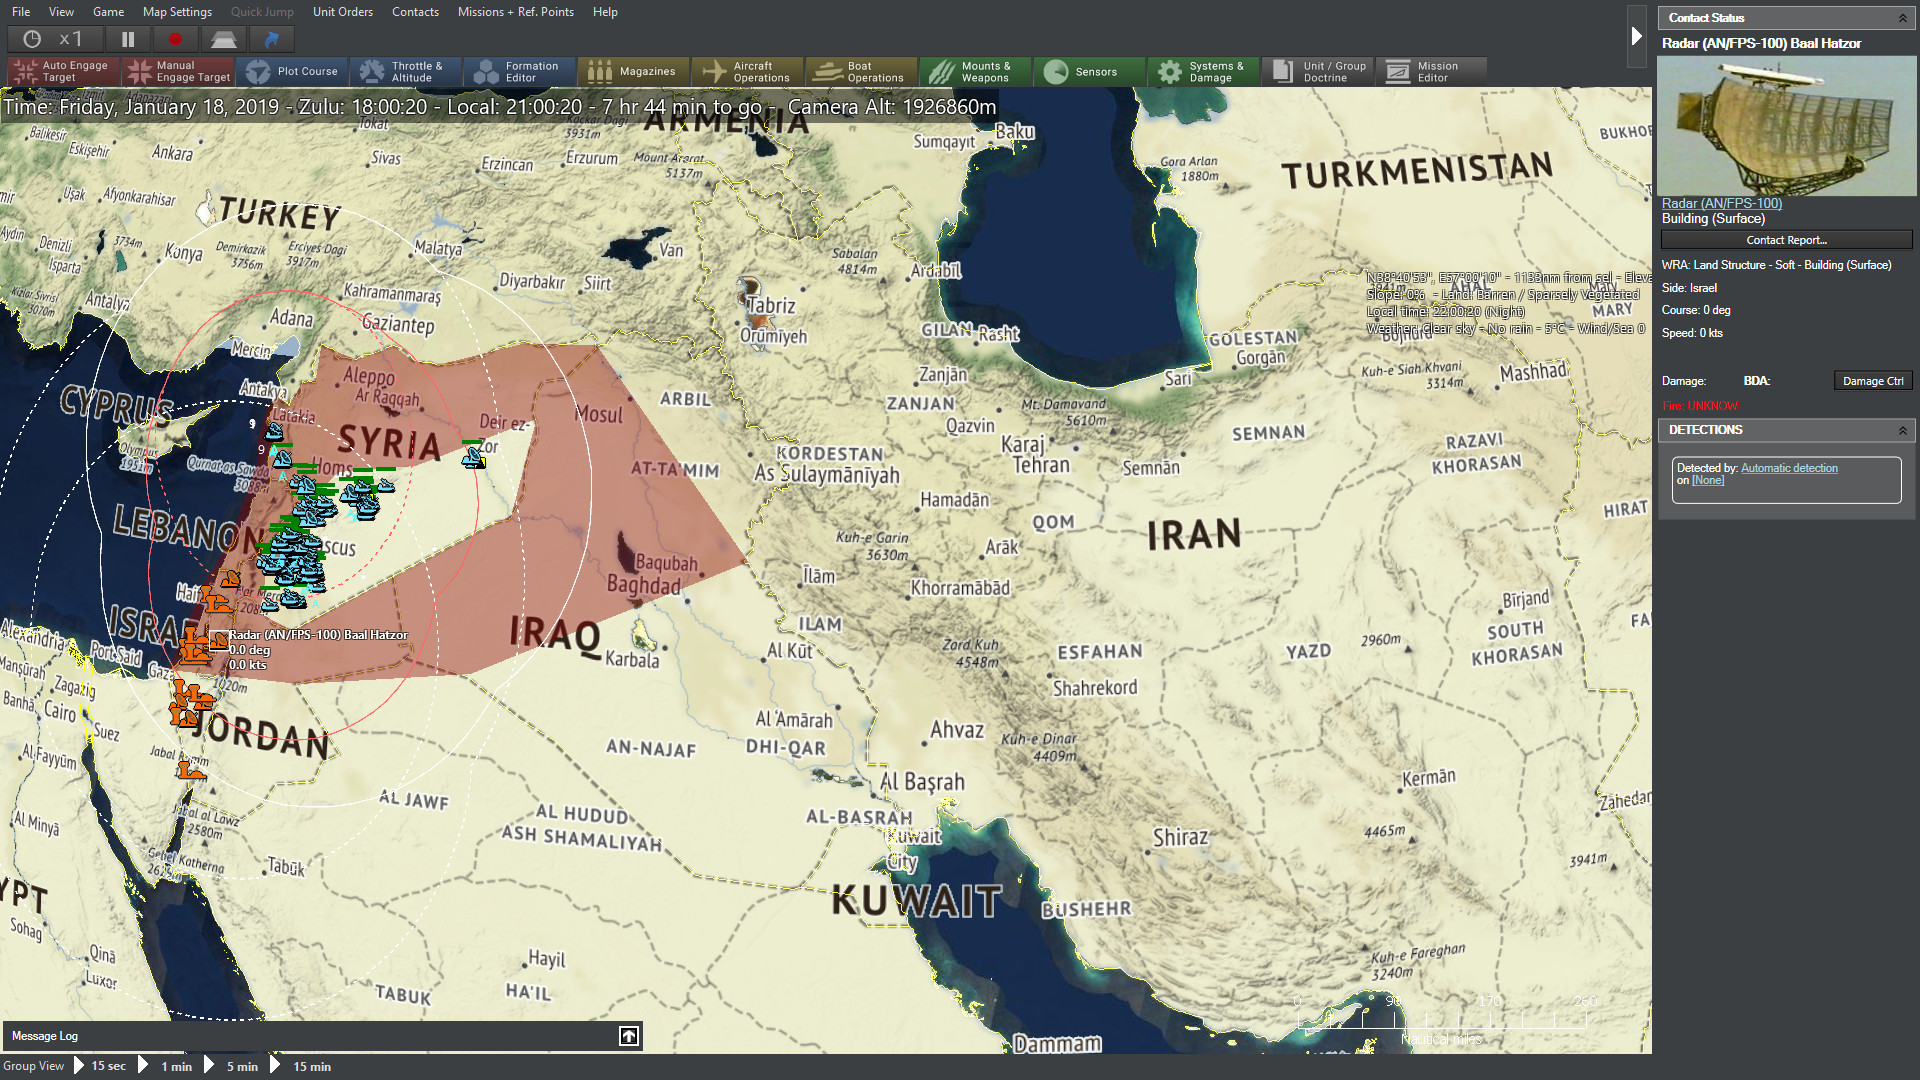
Task: Collapse the DETECTIONS section
Action: (1902, 430)
